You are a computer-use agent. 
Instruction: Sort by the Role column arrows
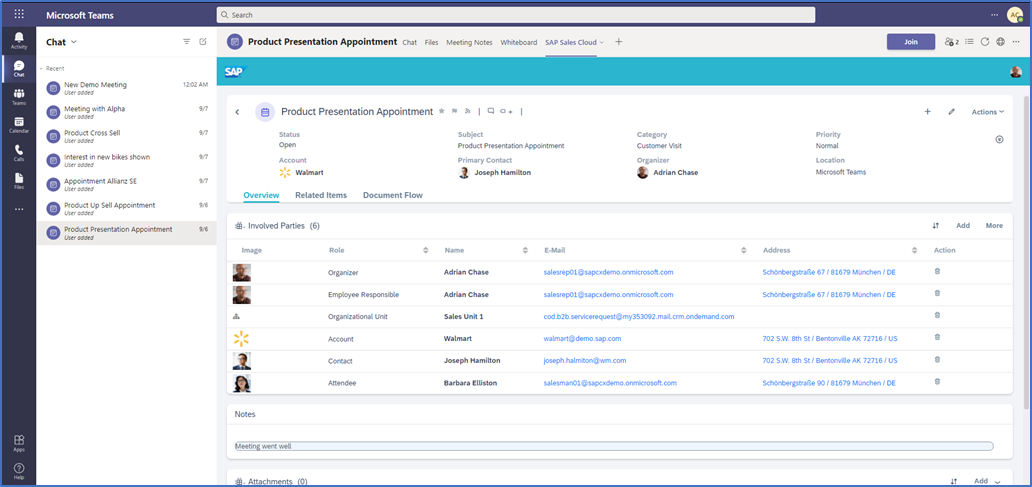coord(426,251)
